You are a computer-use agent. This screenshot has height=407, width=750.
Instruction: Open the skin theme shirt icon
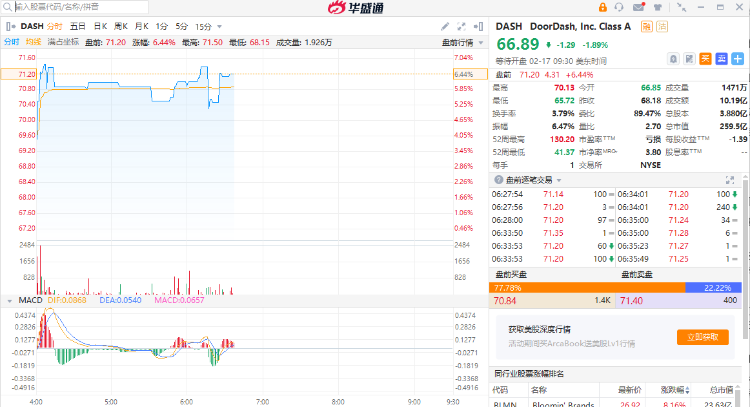point(658,7)
